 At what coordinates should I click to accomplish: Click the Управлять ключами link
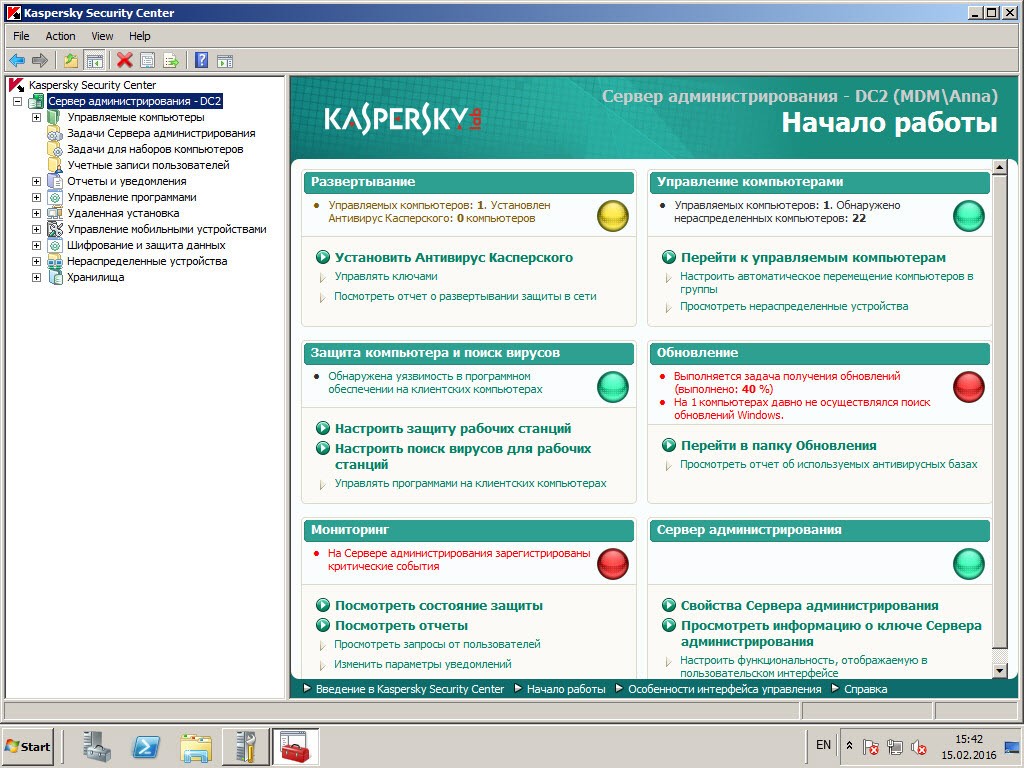[x=386, y=276]
